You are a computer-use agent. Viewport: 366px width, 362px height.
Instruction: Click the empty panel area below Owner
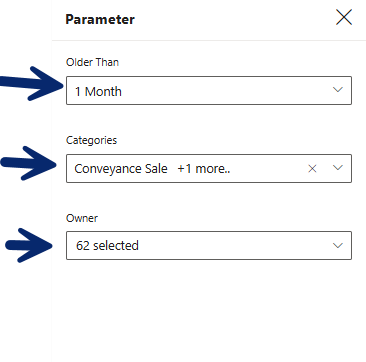pos(209,310)
